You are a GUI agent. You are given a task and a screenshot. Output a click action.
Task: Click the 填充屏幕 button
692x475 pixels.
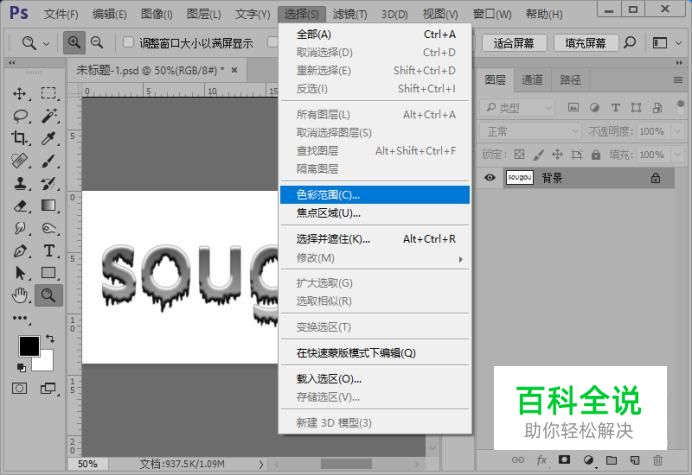coord(585,43)
